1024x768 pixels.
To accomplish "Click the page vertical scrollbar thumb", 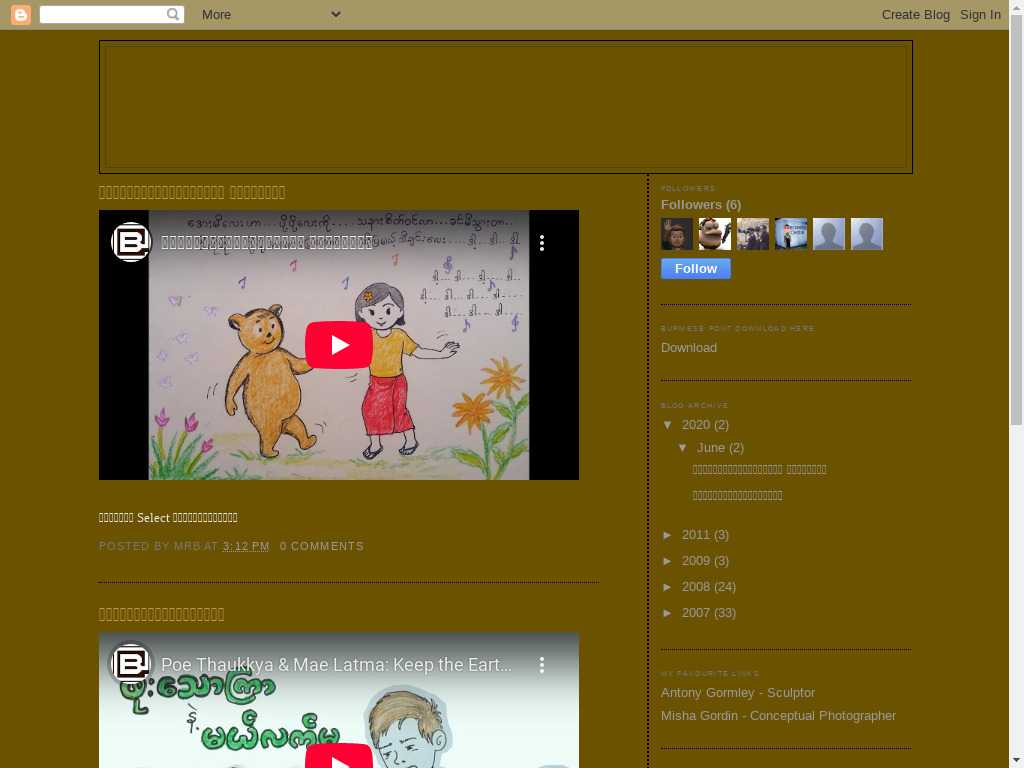I will coord(1016,219).
